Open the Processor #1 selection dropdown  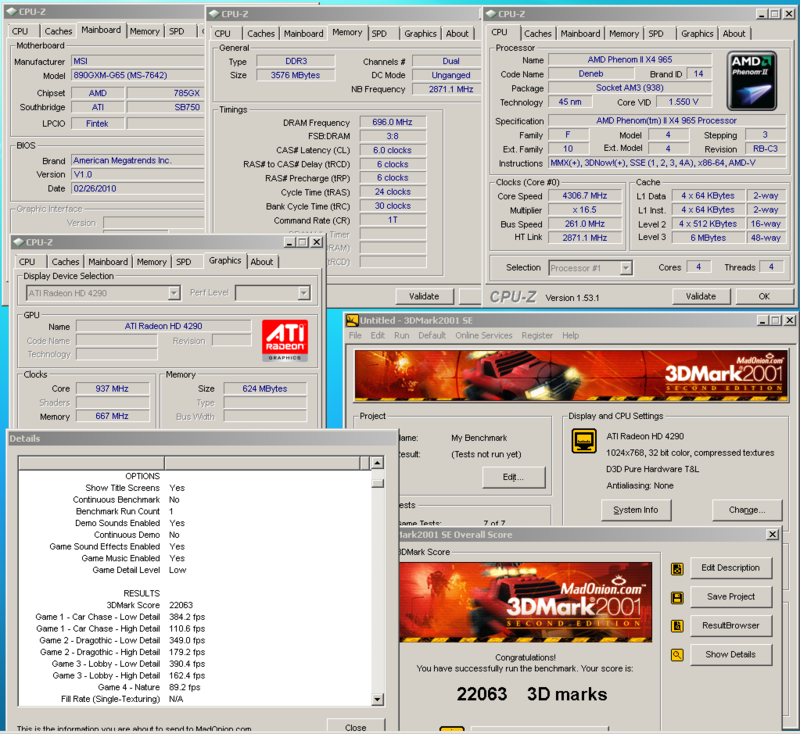[x=625, y=268]
